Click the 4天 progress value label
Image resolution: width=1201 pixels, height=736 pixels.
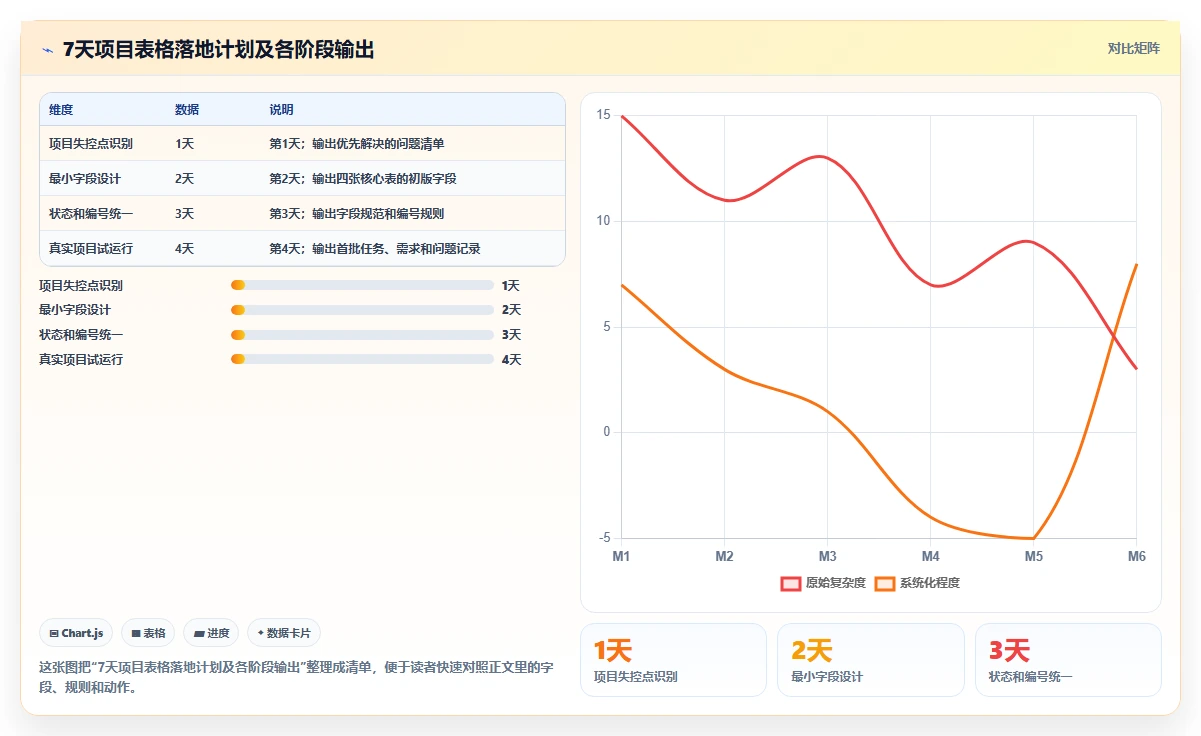pyautogui.click(x=511, y=359)
